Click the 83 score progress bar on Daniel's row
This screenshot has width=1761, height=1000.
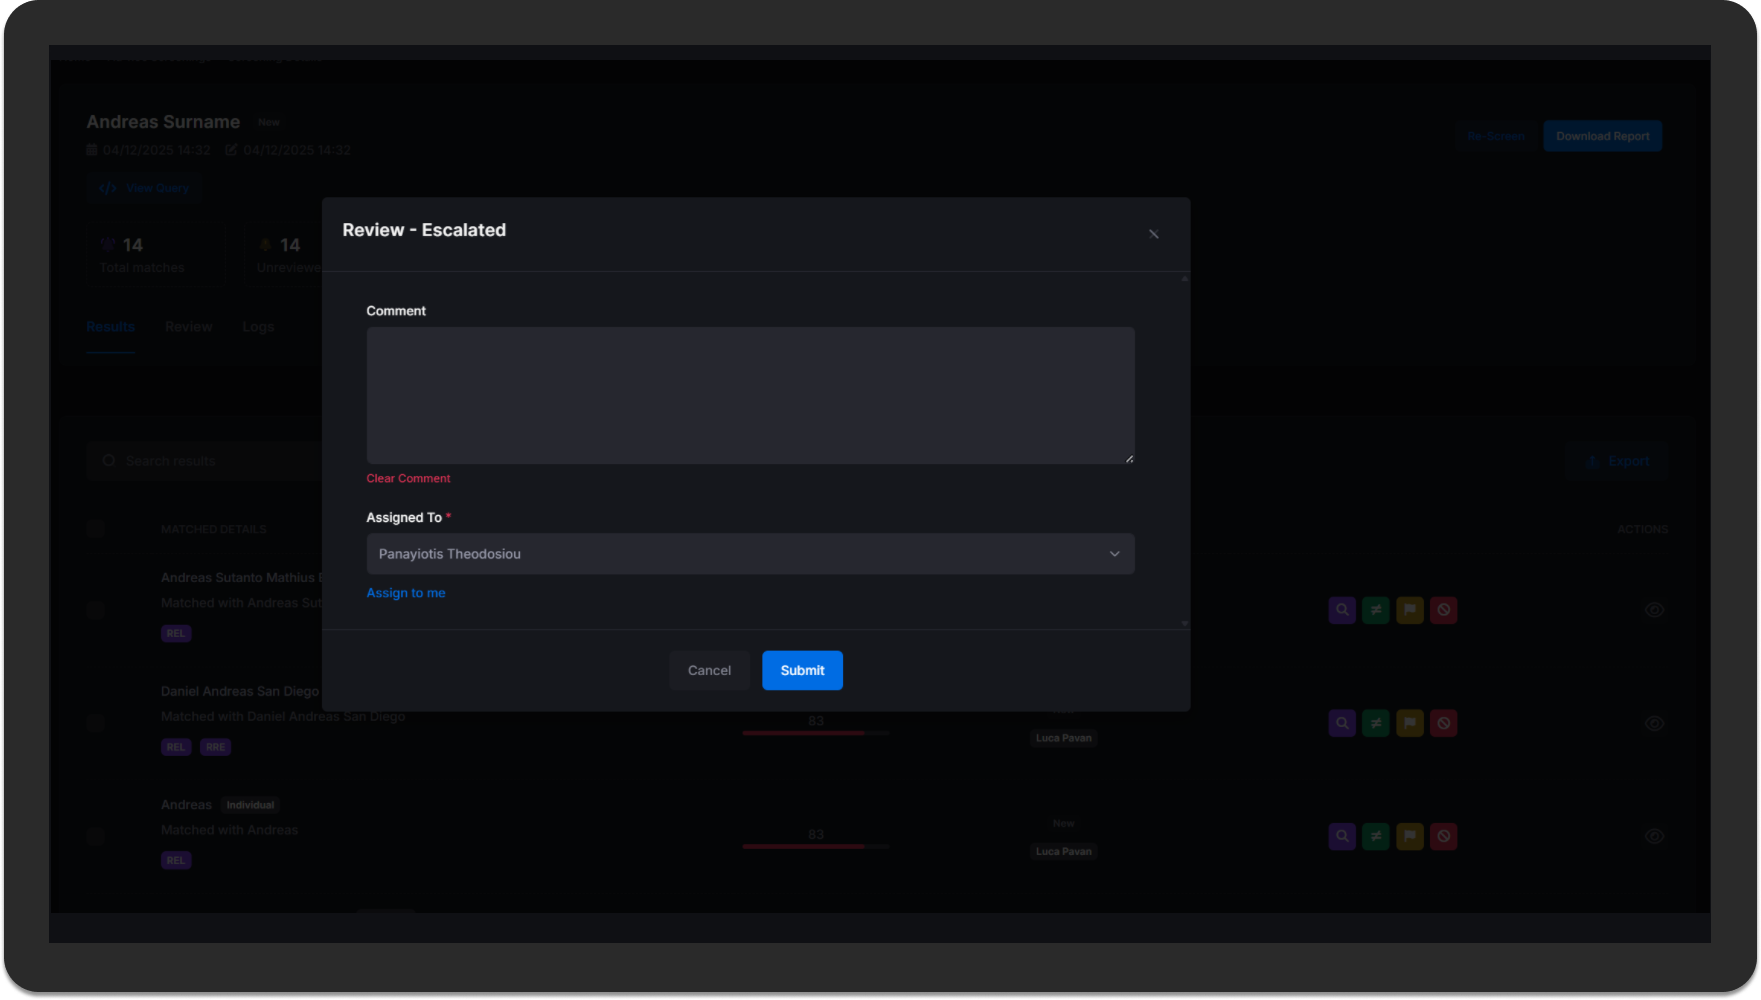click(815, 732)
